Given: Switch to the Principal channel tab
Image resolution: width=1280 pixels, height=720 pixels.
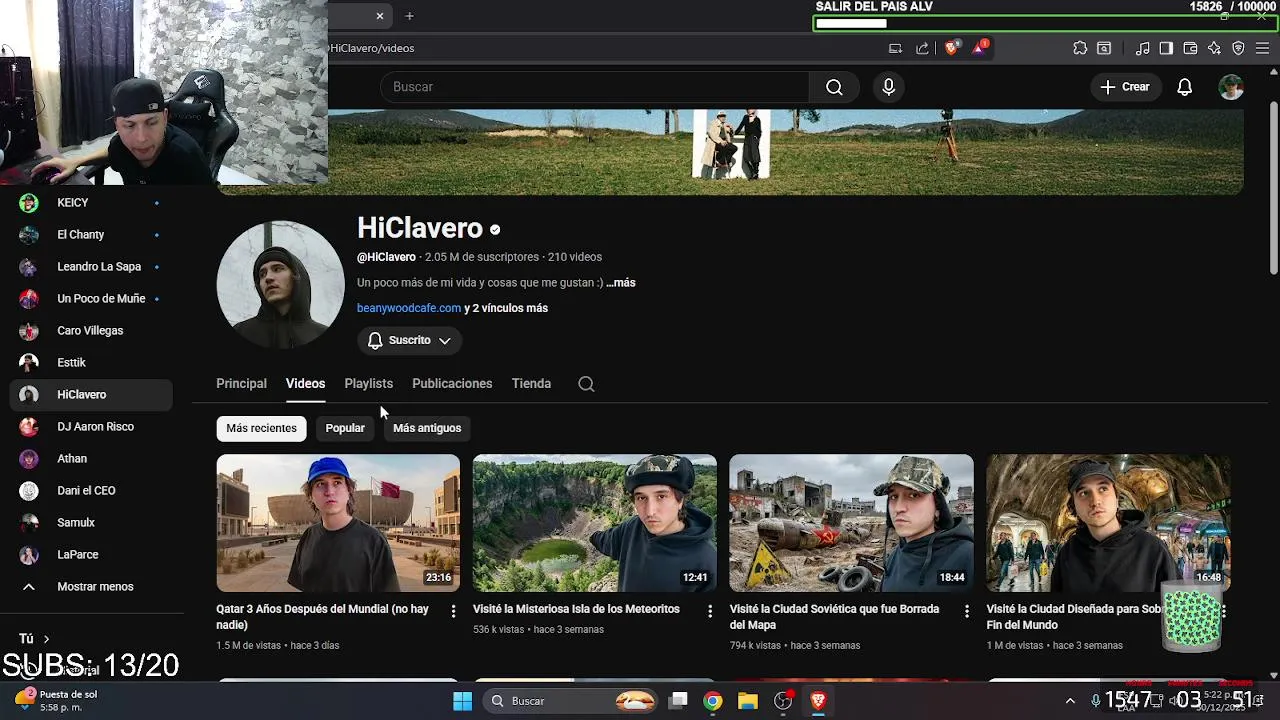Looking at the screenshot, I should 241,384.
